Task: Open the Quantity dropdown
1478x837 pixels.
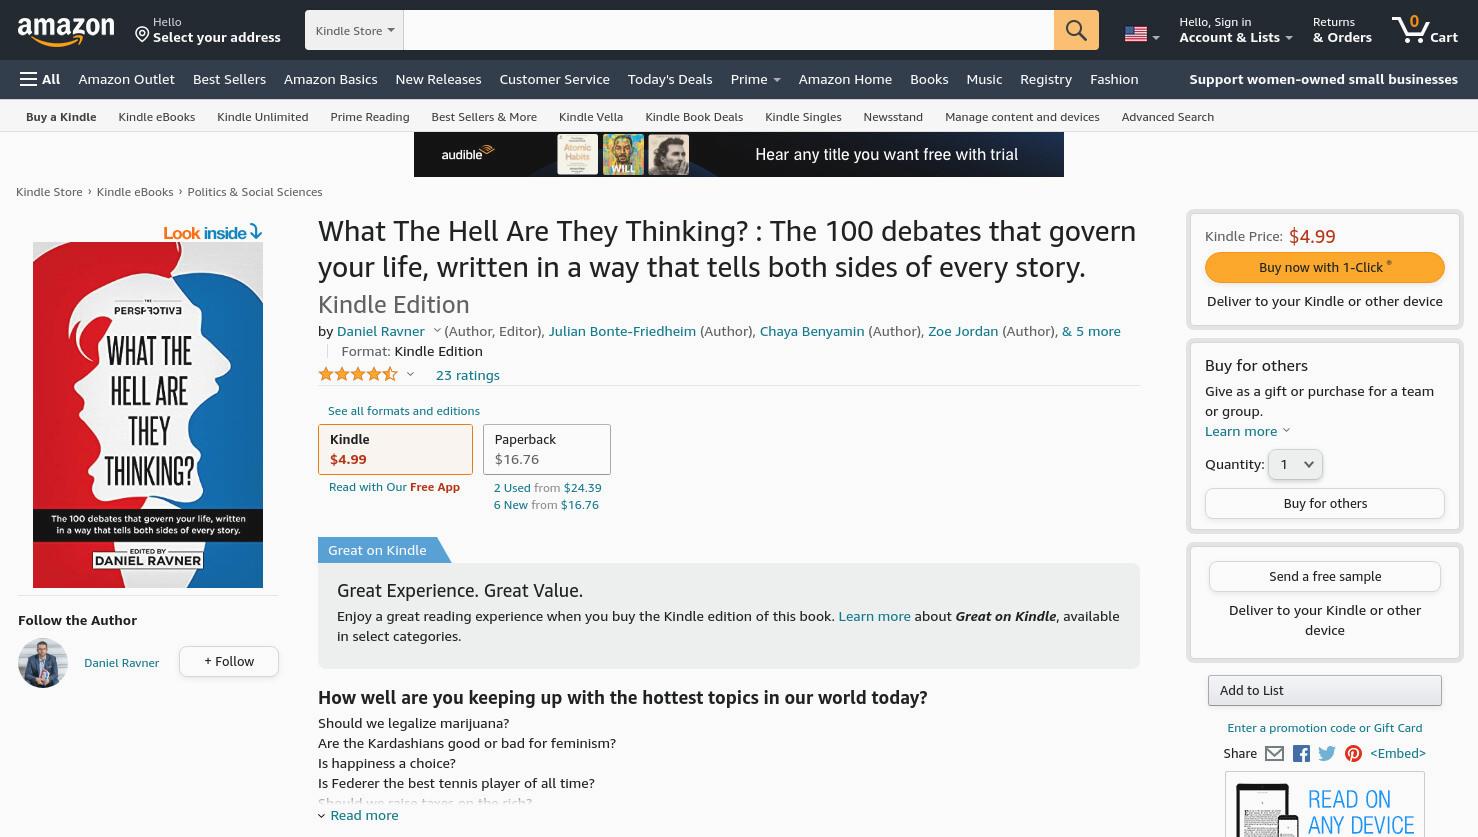Action: [x=1295, y=464]
